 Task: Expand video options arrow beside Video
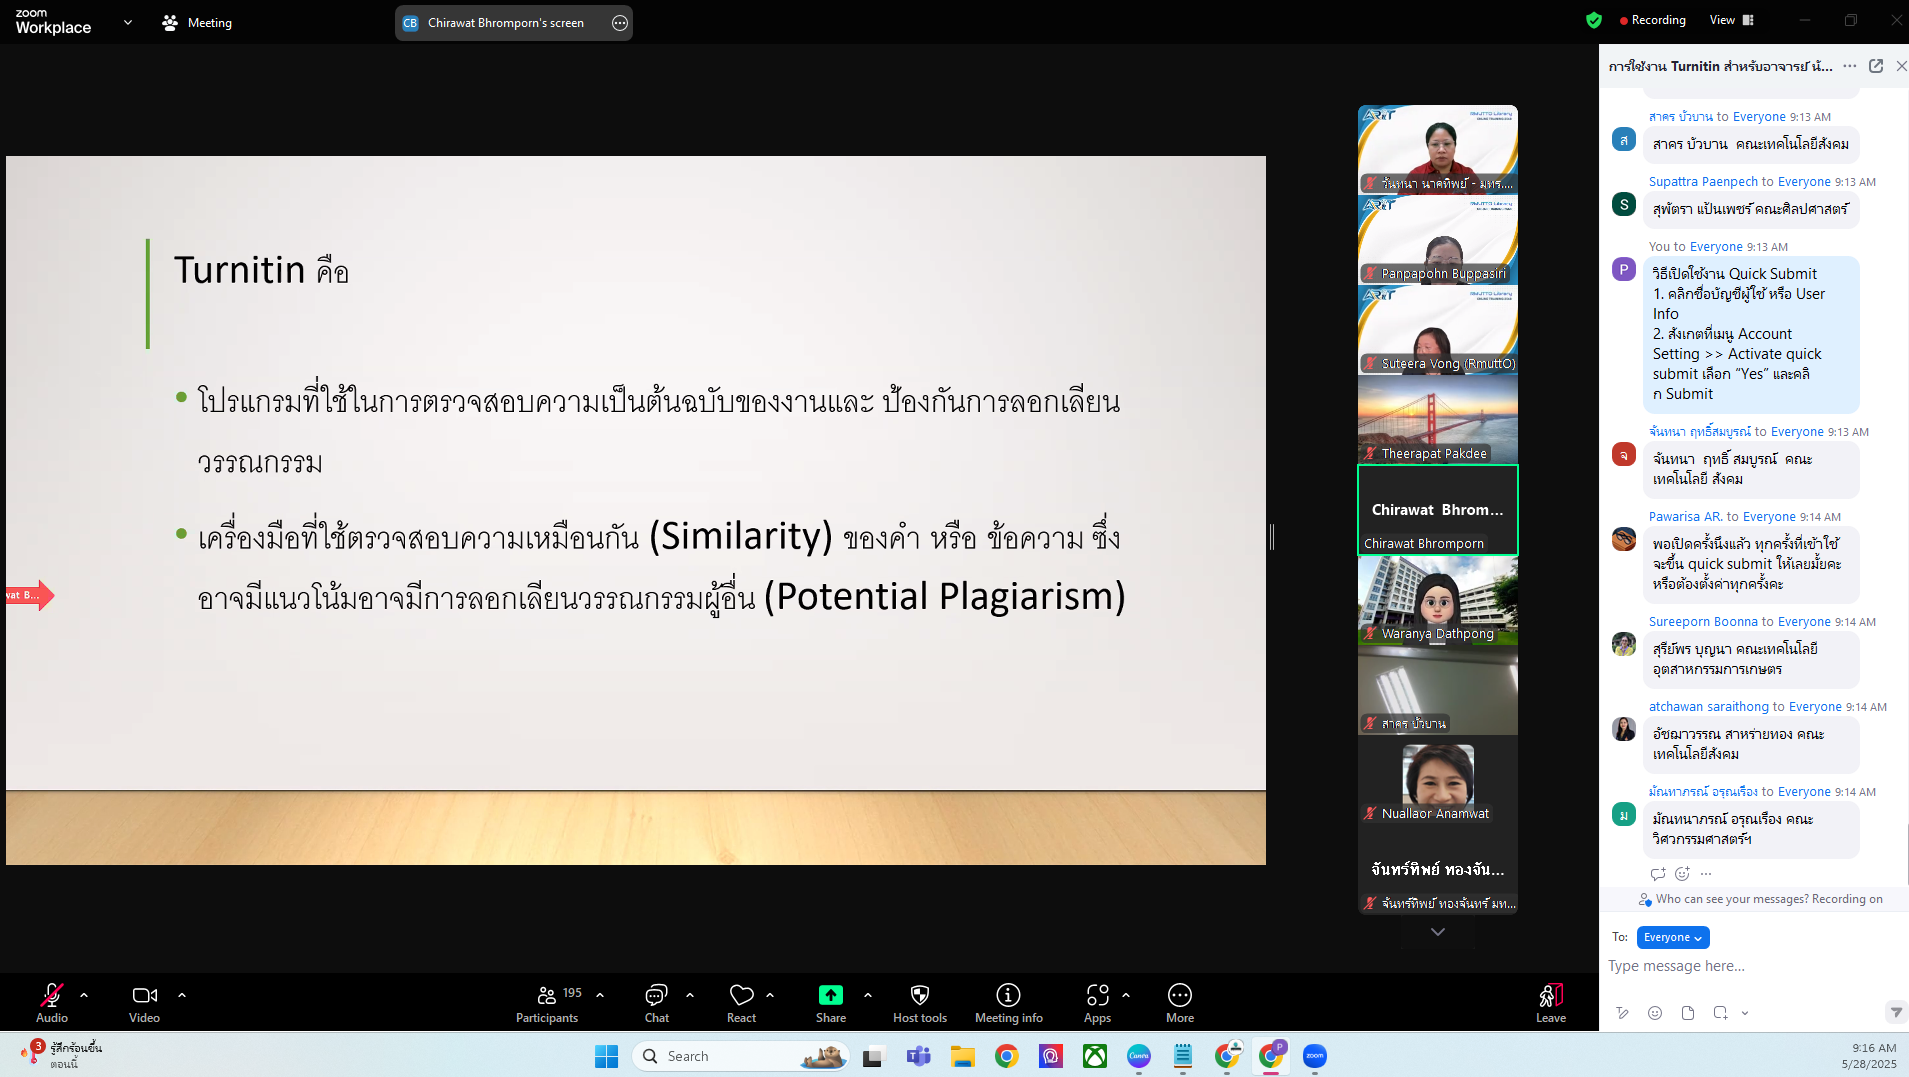pyautogui.click(x=182, y=995)
